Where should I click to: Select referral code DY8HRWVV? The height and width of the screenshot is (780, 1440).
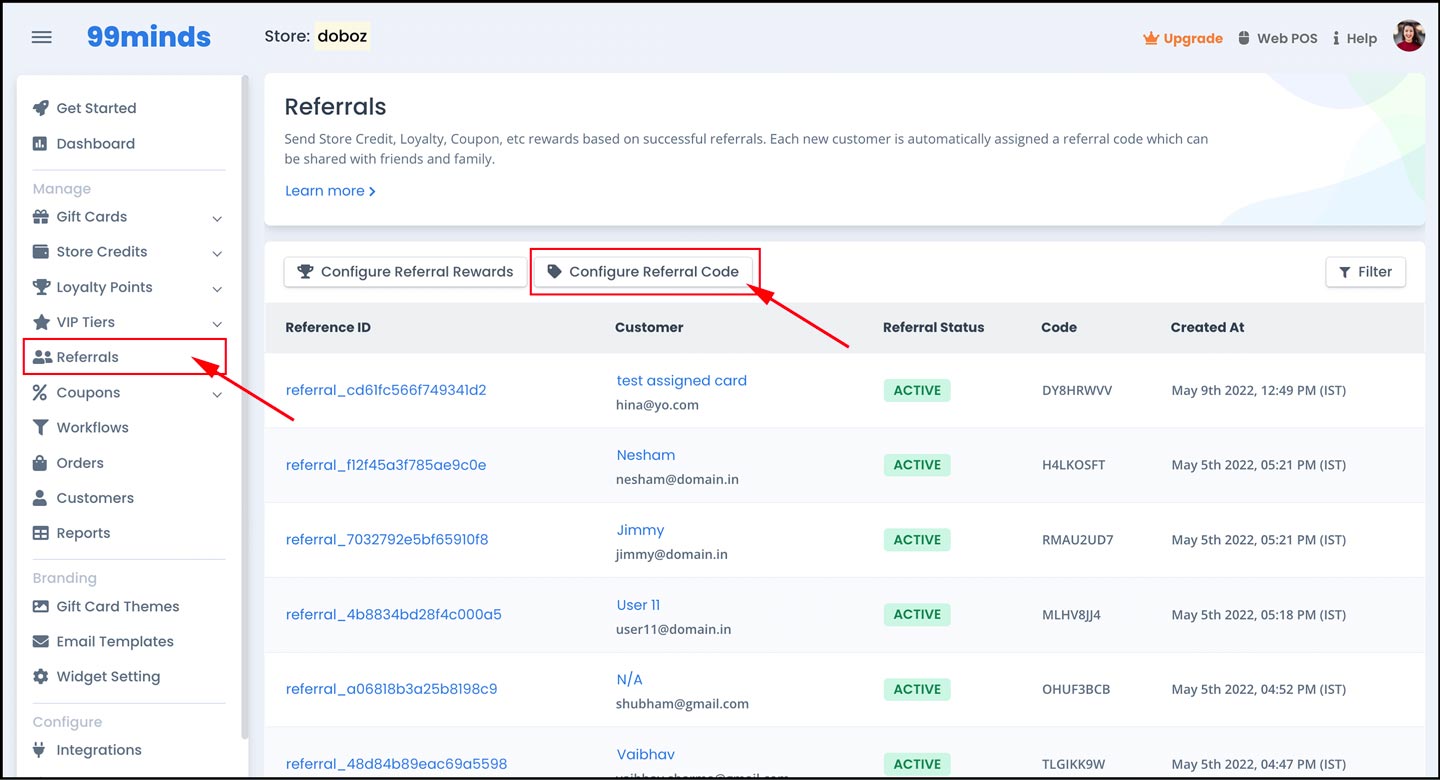tap(1077, 390)
